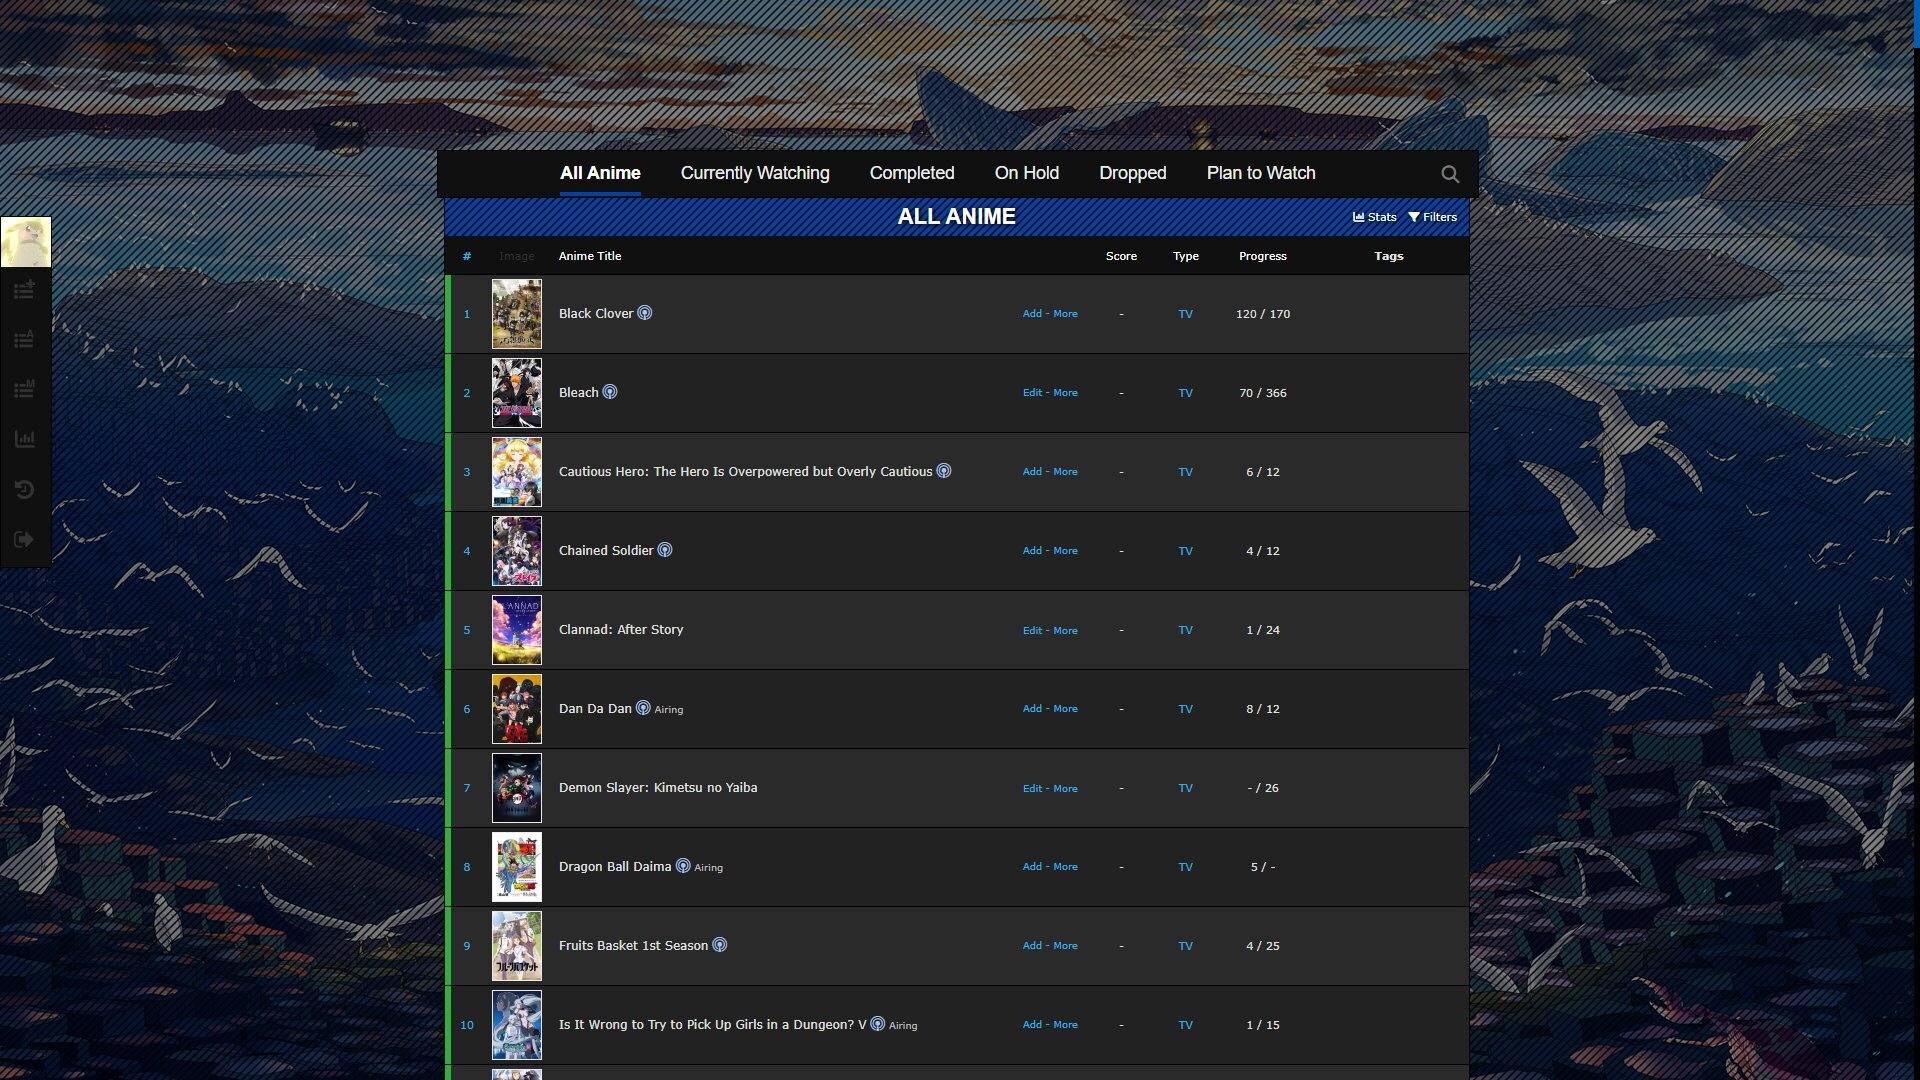Open Bleach title link
The image size is (1920, 1080).
579,393
